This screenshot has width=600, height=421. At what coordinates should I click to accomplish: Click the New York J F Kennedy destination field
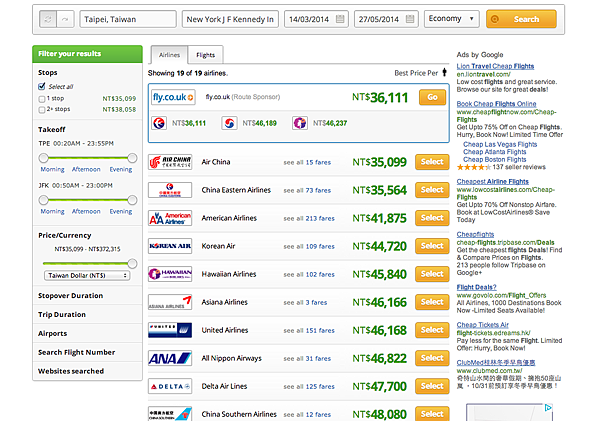[230, 19]
